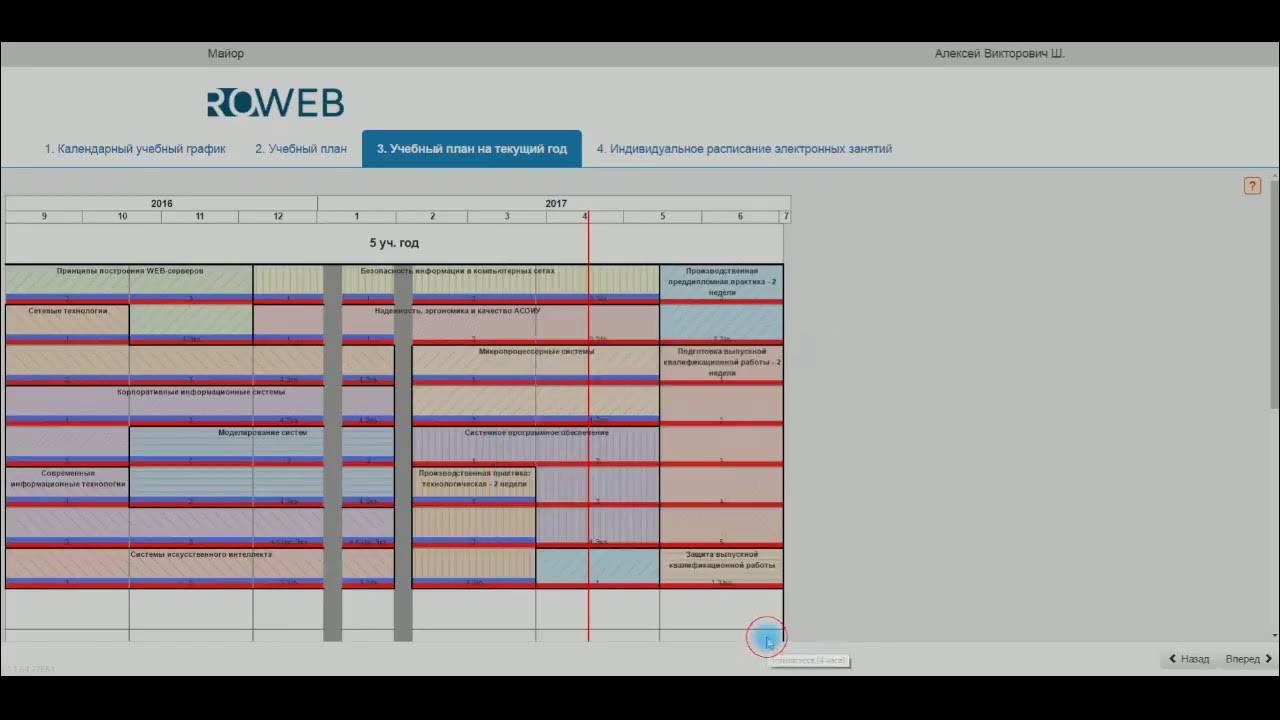Click scrollbar down arrow at bottom right
This screenshot has height=720, width=1280.
coord(1275,635)
